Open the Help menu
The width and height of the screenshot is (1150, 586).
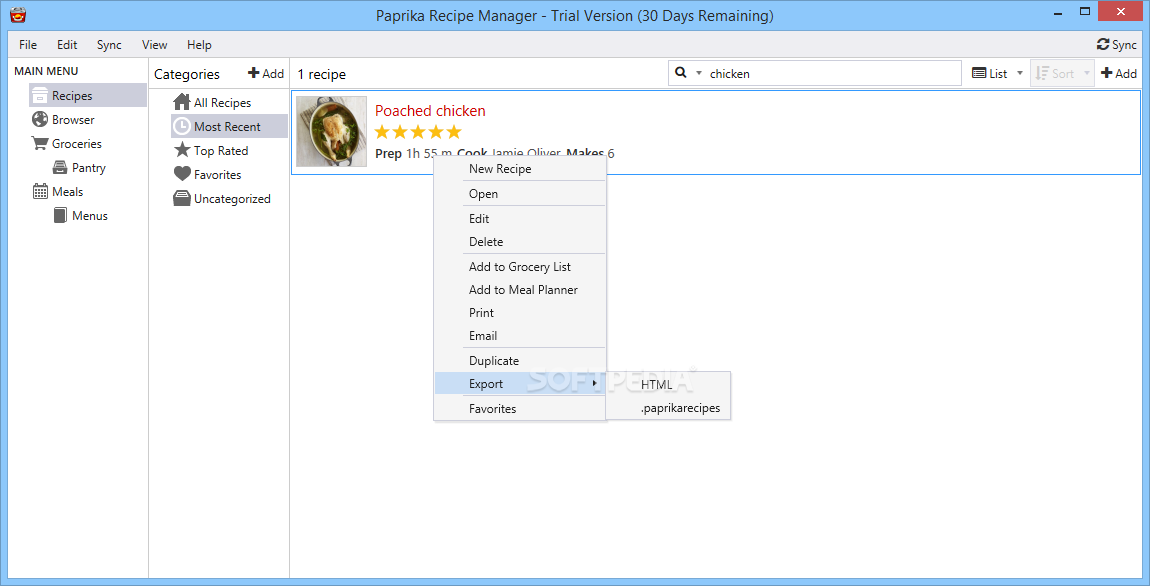point(199,45)
